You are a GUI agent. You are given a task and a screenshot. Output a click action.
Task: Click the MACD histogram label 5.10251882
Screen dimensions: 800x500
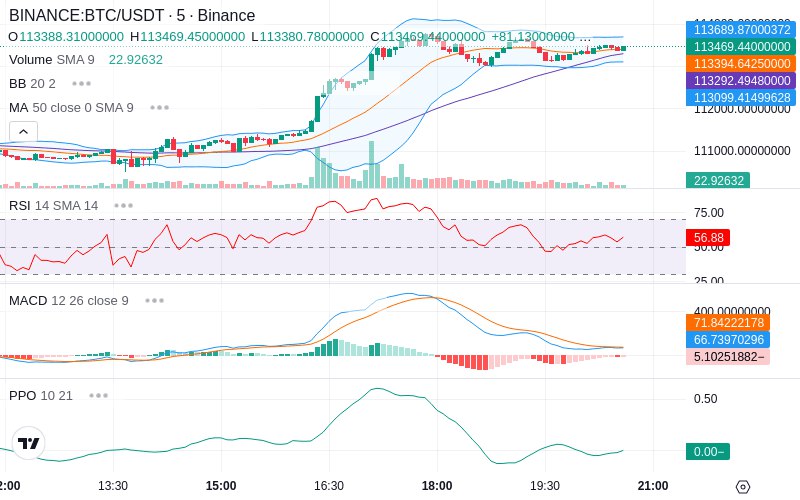[728, 356]
